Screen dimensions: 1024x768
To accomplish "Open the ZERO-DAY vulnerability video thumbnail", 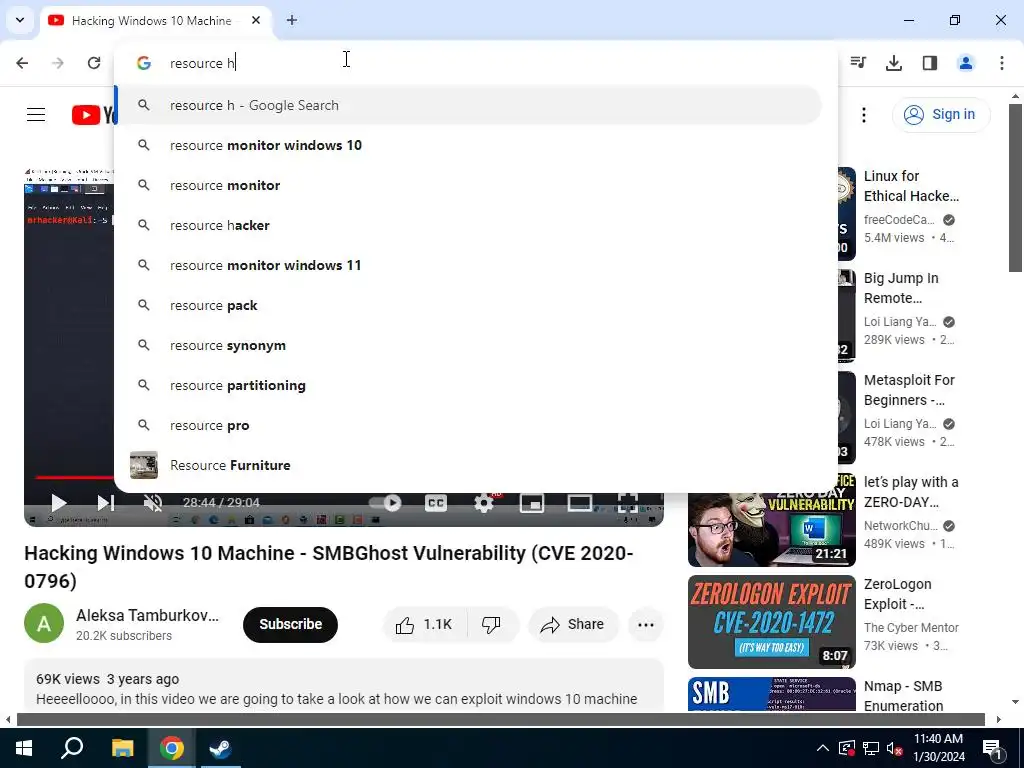I will [x=771, y=520].
